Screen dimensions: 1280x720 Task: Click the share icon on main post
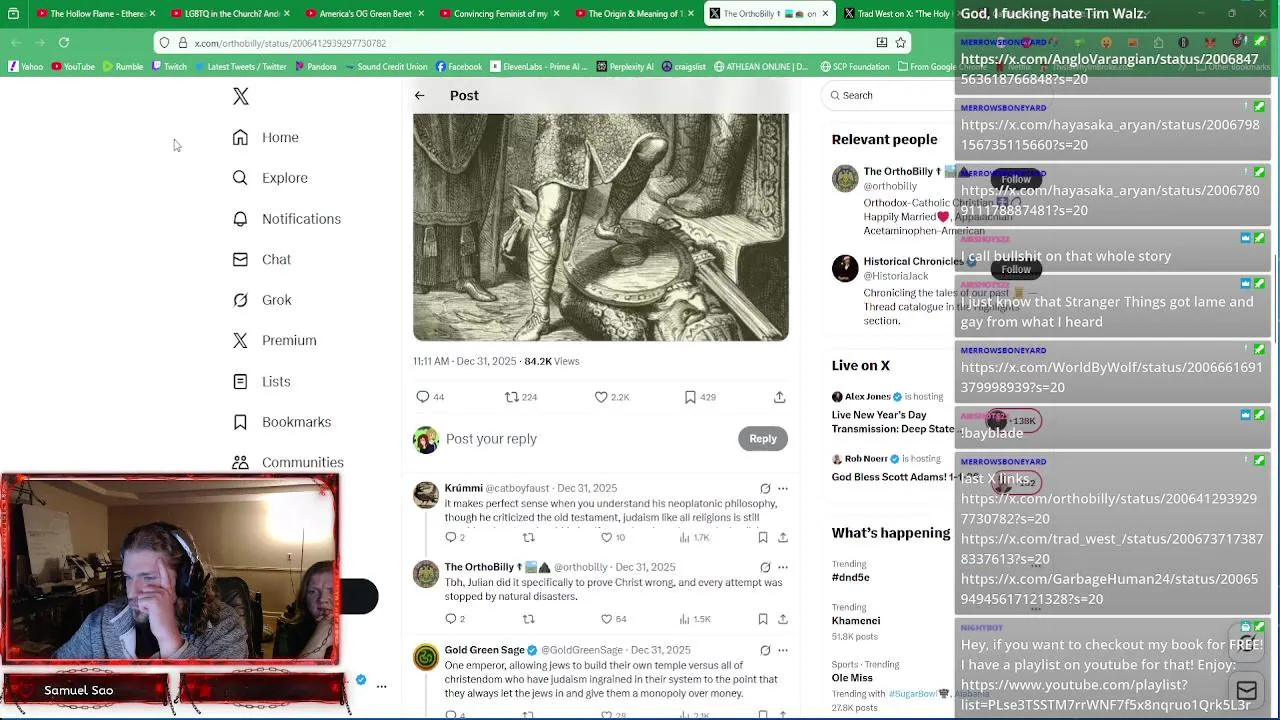click(780, 397)
